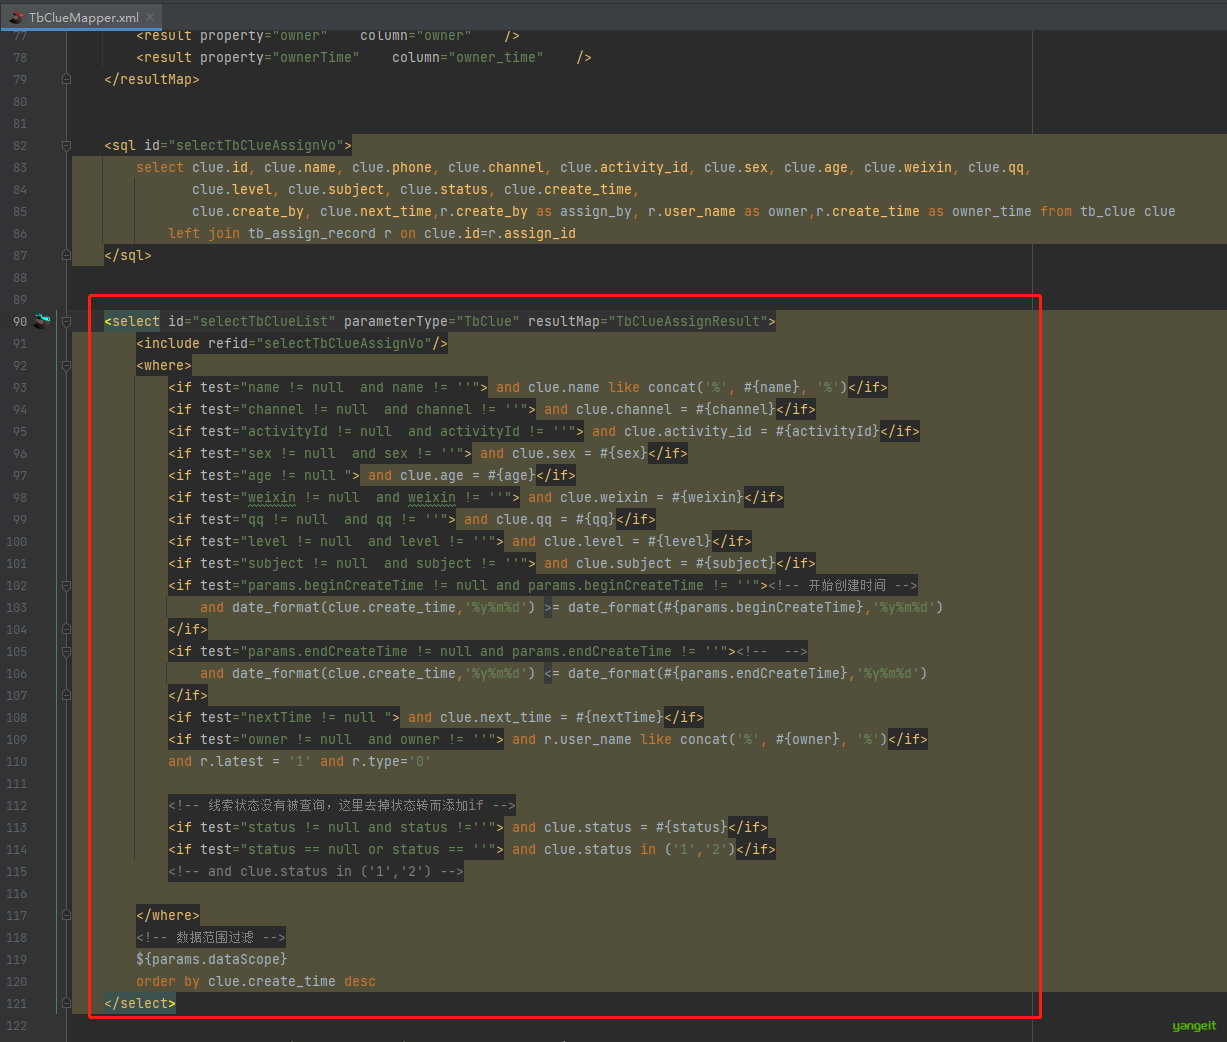Toggle fold marker at </sql> line 87
Image resolution: width=1227 pixels, height=1042 pixels.
coord(66,255)
